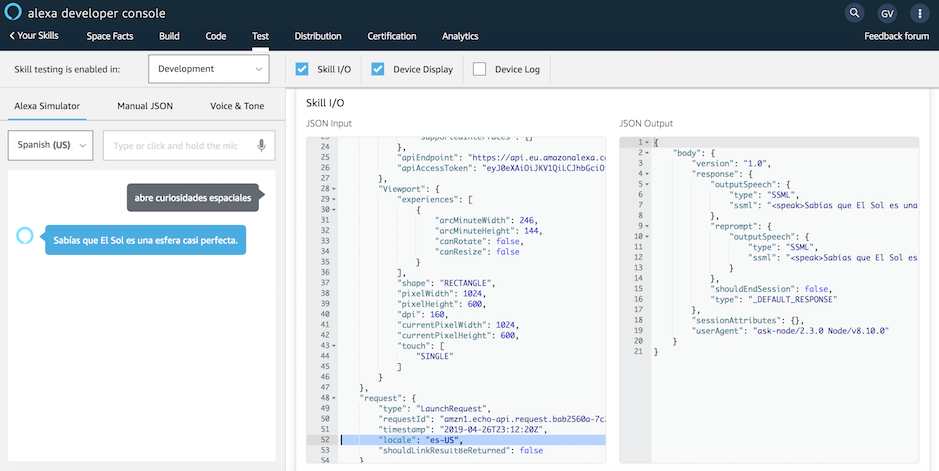The image size is (939, 471).
Task: Switch to the Voice & Tone tab
Action: tap(237, 106)
